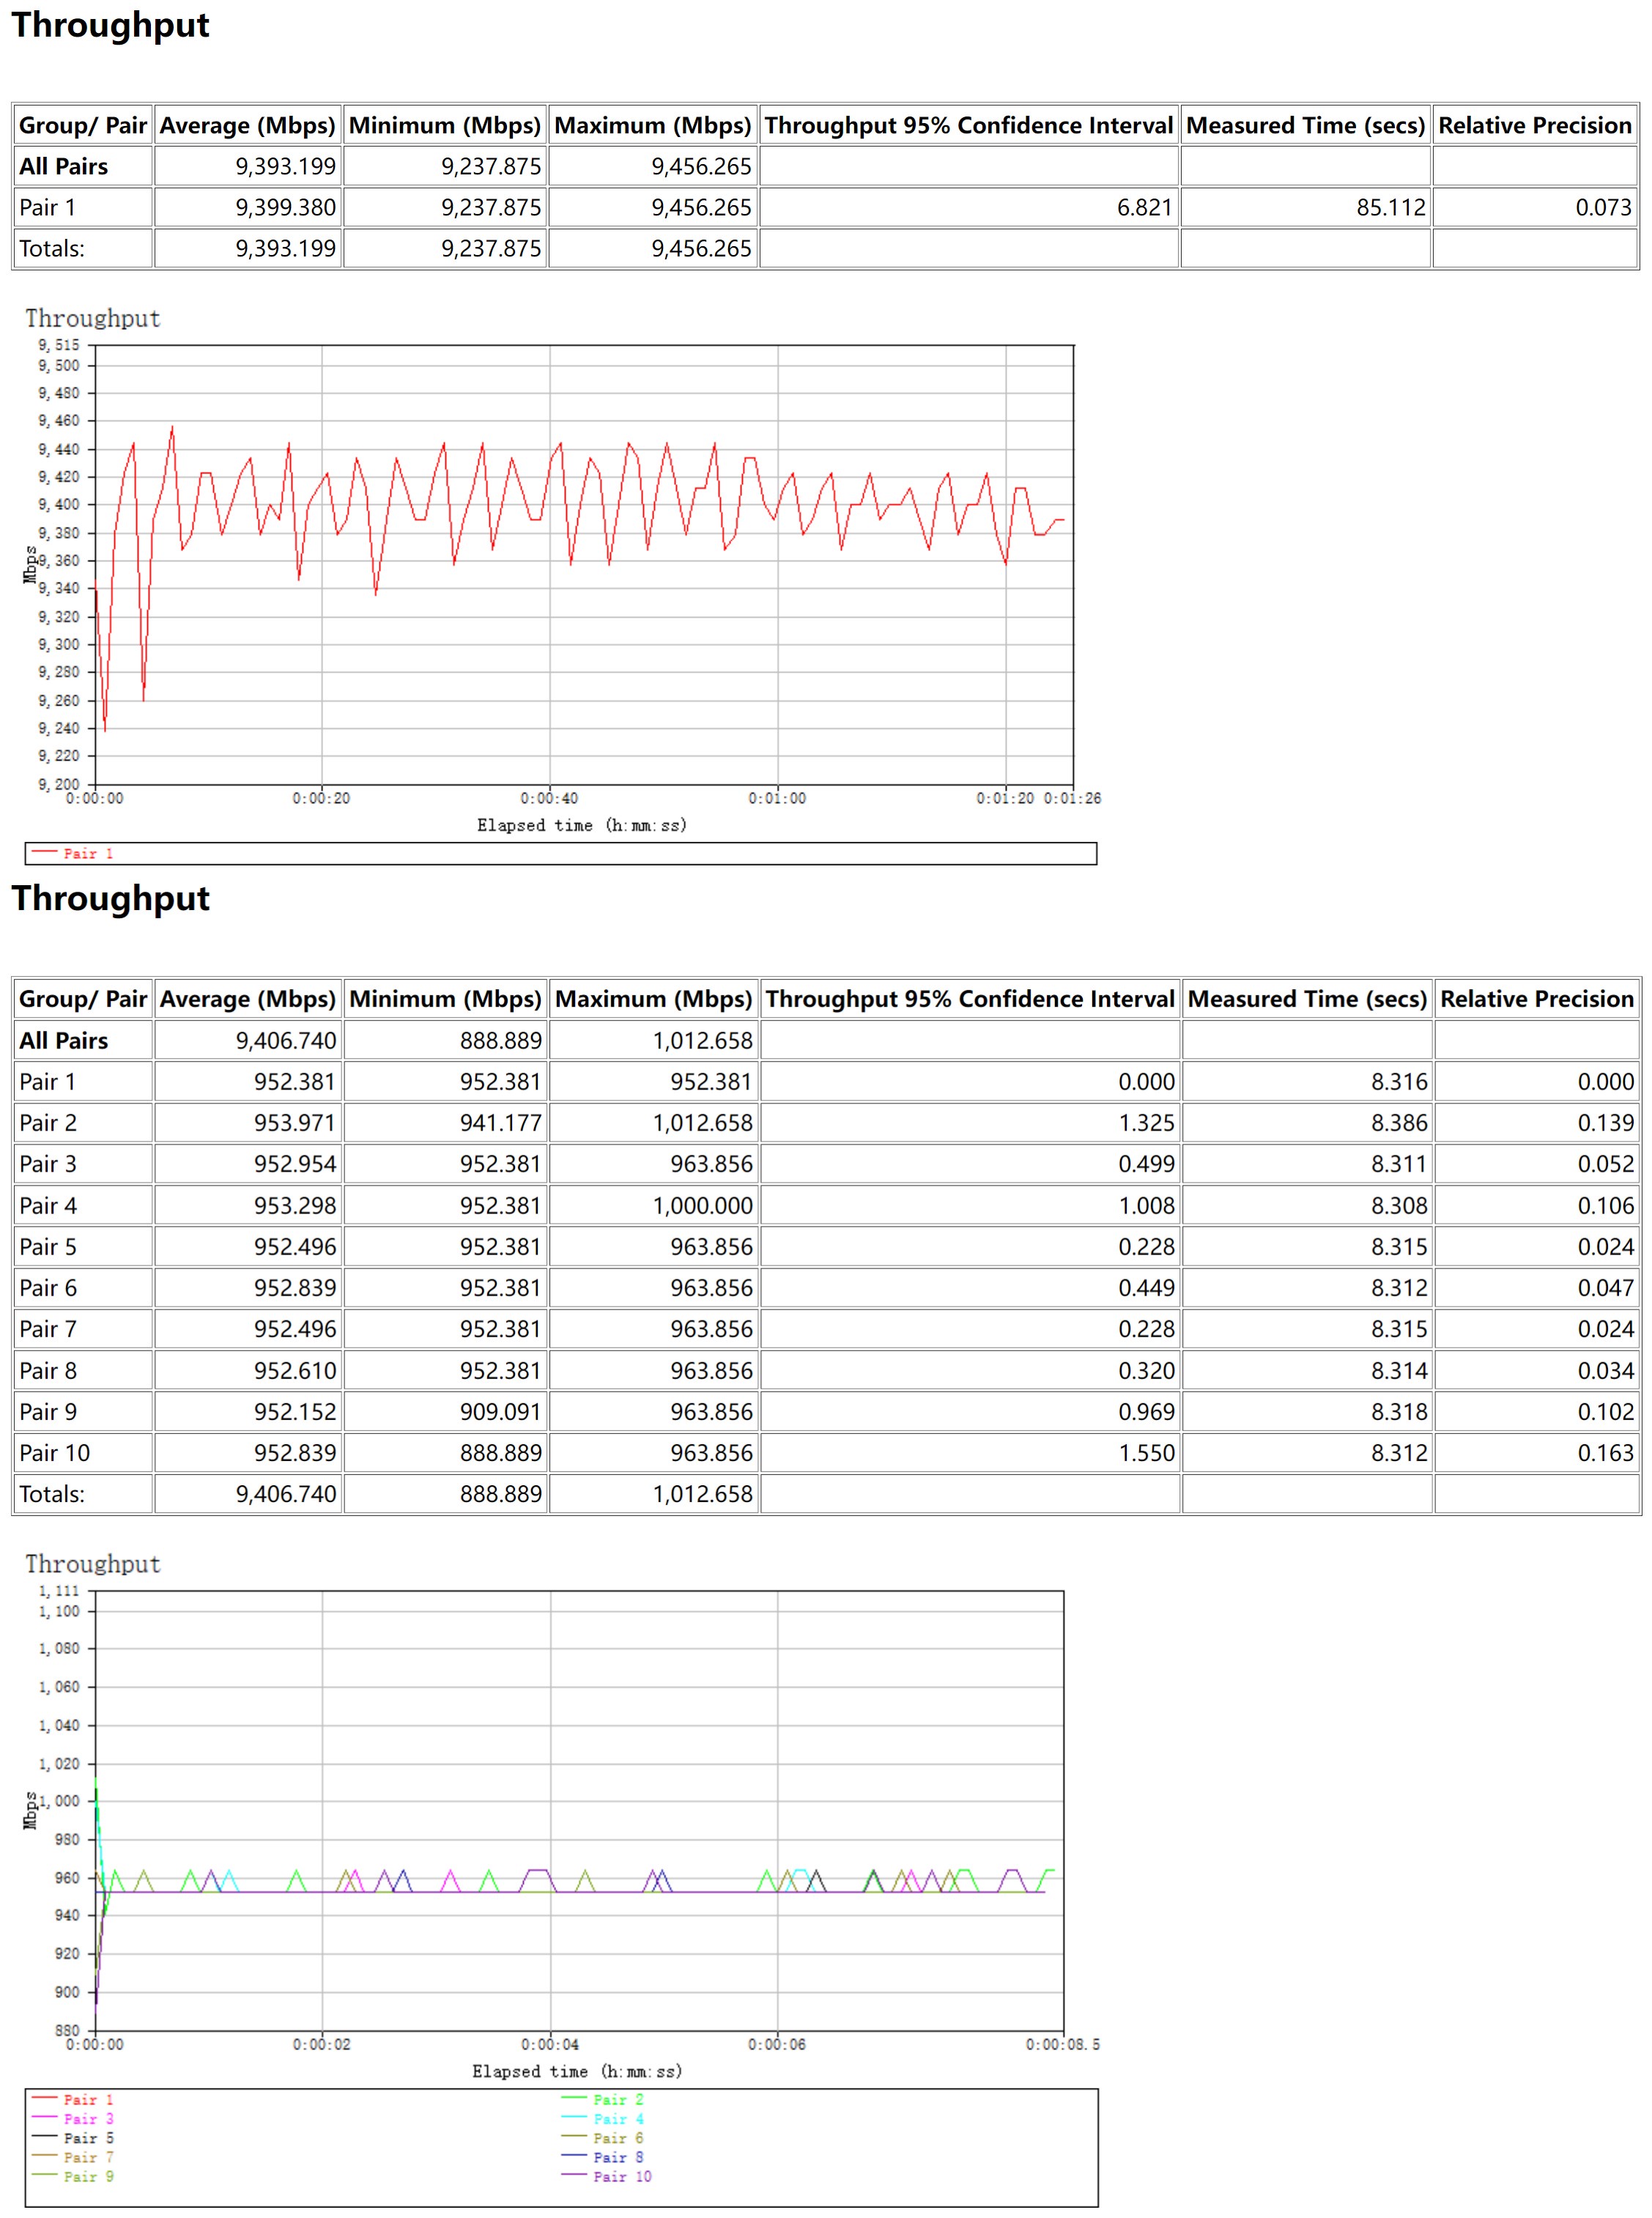Click 'Measured Time (secs)' header in second table
Viewport: 1652px width, 2218px height.
1307,999
